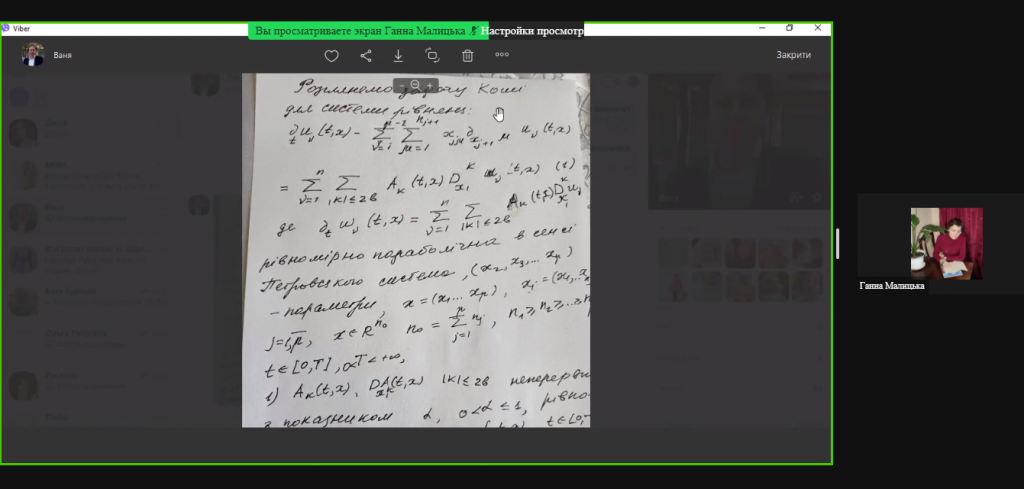Click the Viber logo in the title bar
The width and height of the screenshot is (1024, 489).
(7, 28)
